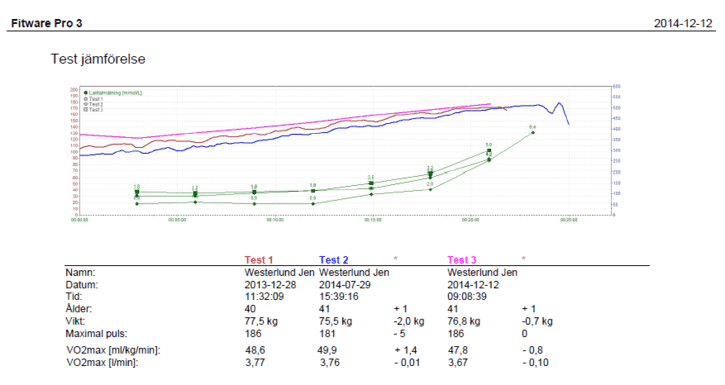Click the VO2max [l/min]: row label

(102, 363)
